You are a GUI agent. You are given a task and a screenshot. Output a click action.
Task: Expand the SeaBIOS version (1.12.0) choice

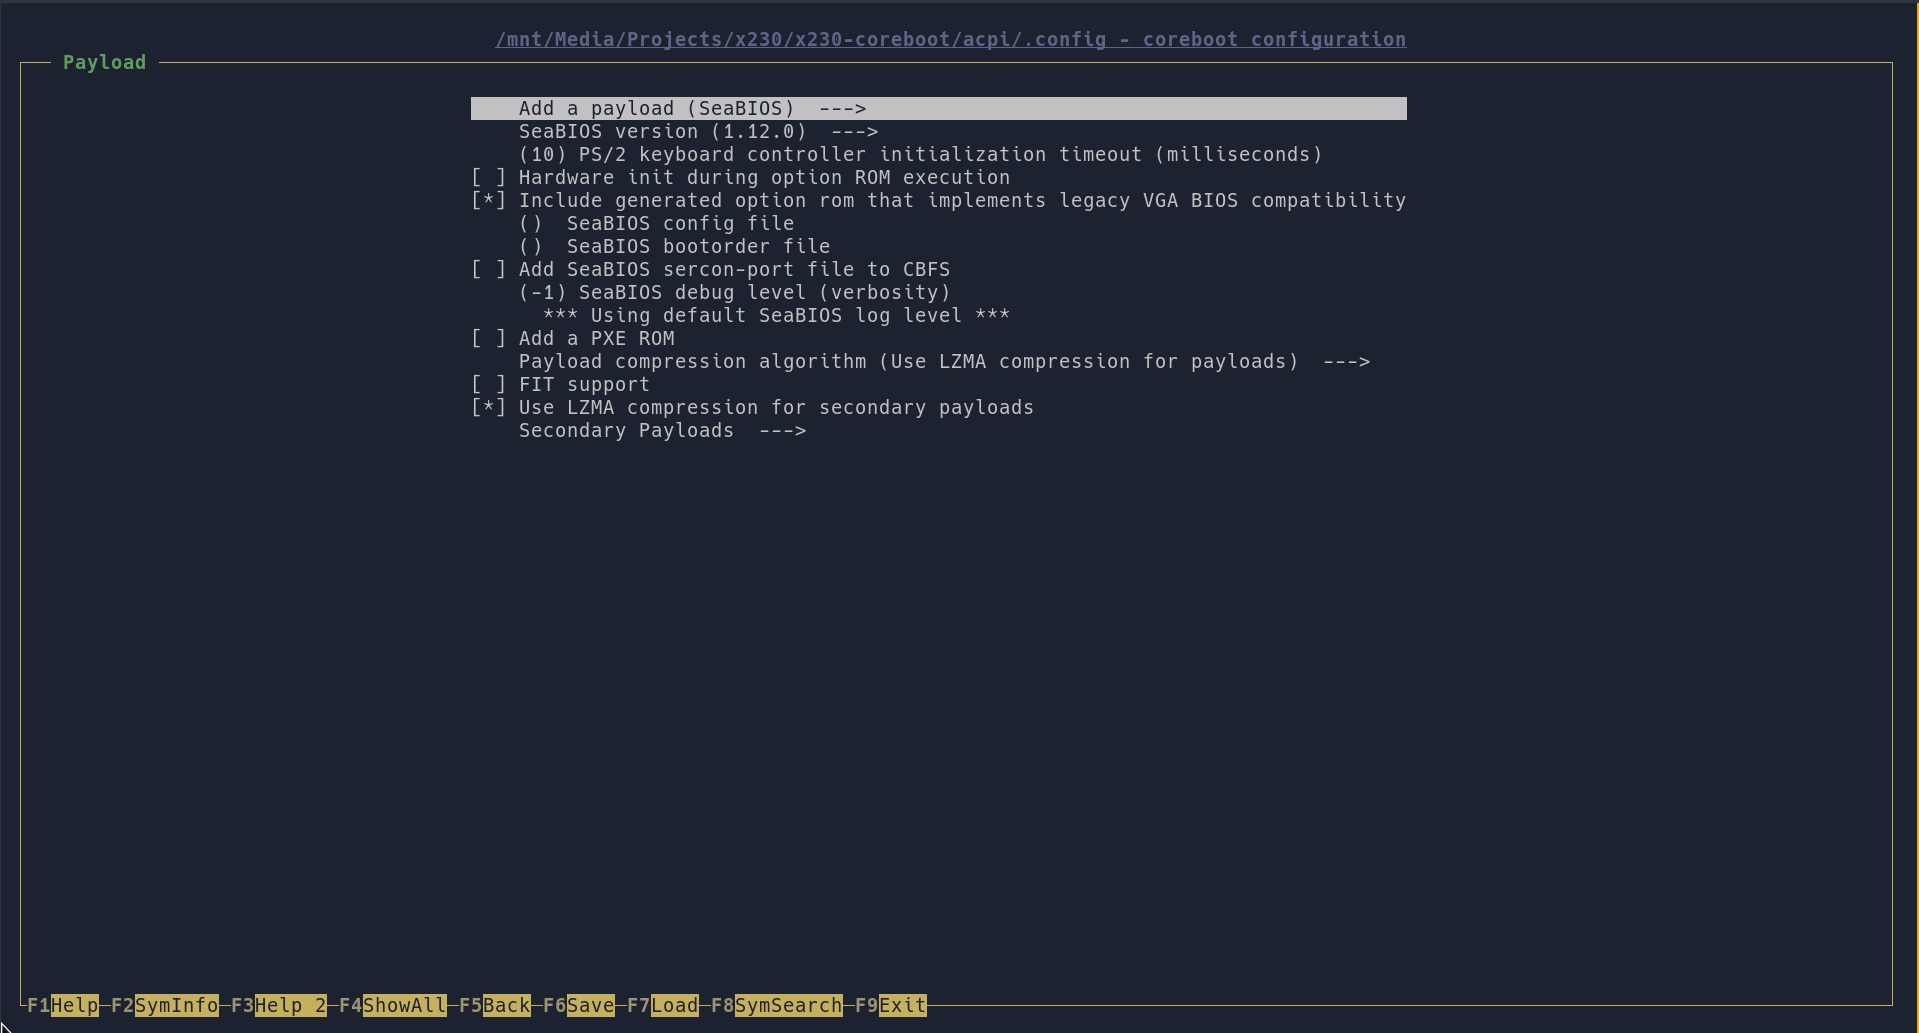(x=698, y=132)
